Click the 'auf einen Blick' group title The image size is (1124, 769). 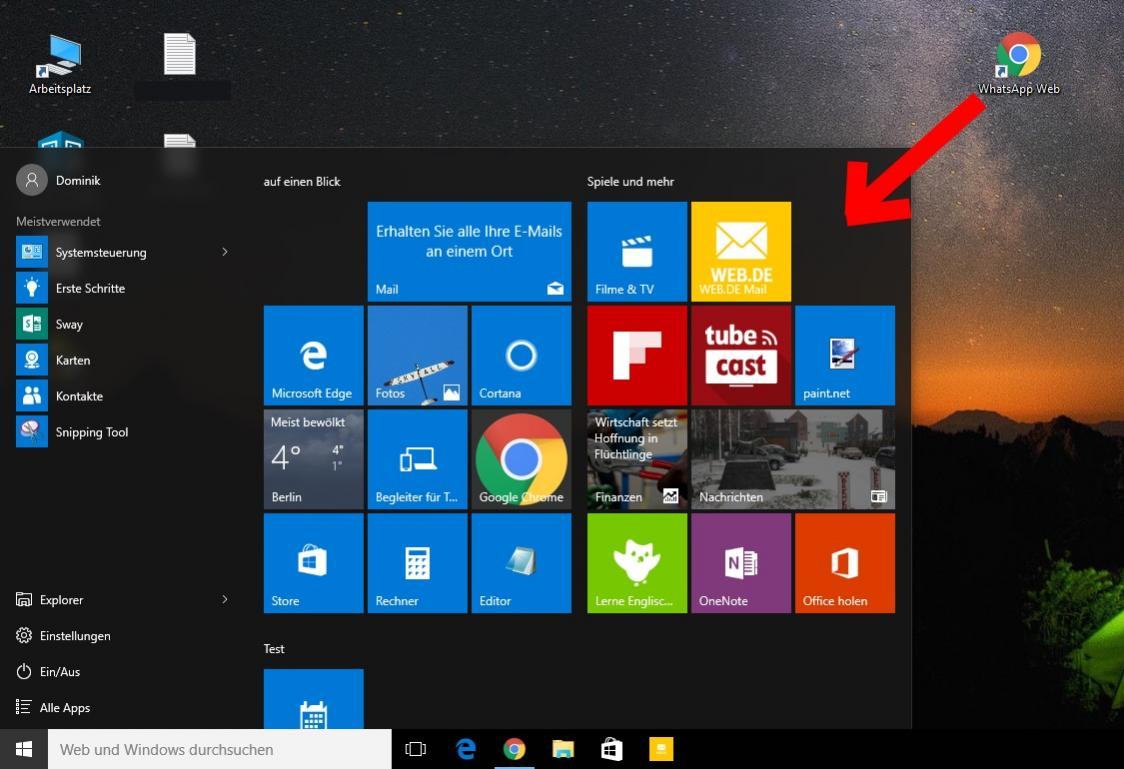click(302, 182)
